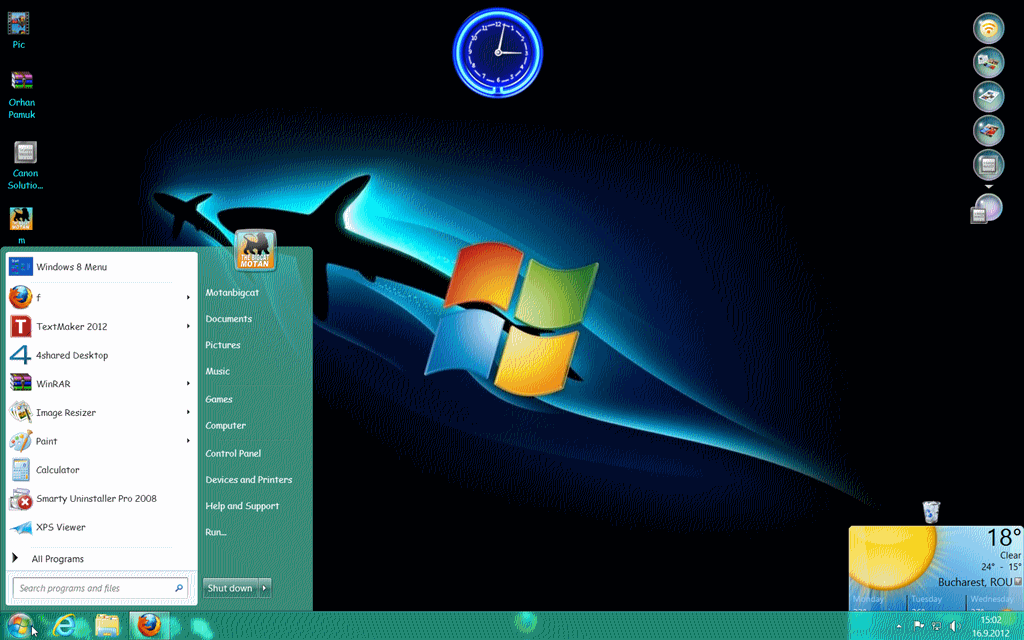
Task: Expand the jump list arrow for Firefox
Action: (188, 297)
